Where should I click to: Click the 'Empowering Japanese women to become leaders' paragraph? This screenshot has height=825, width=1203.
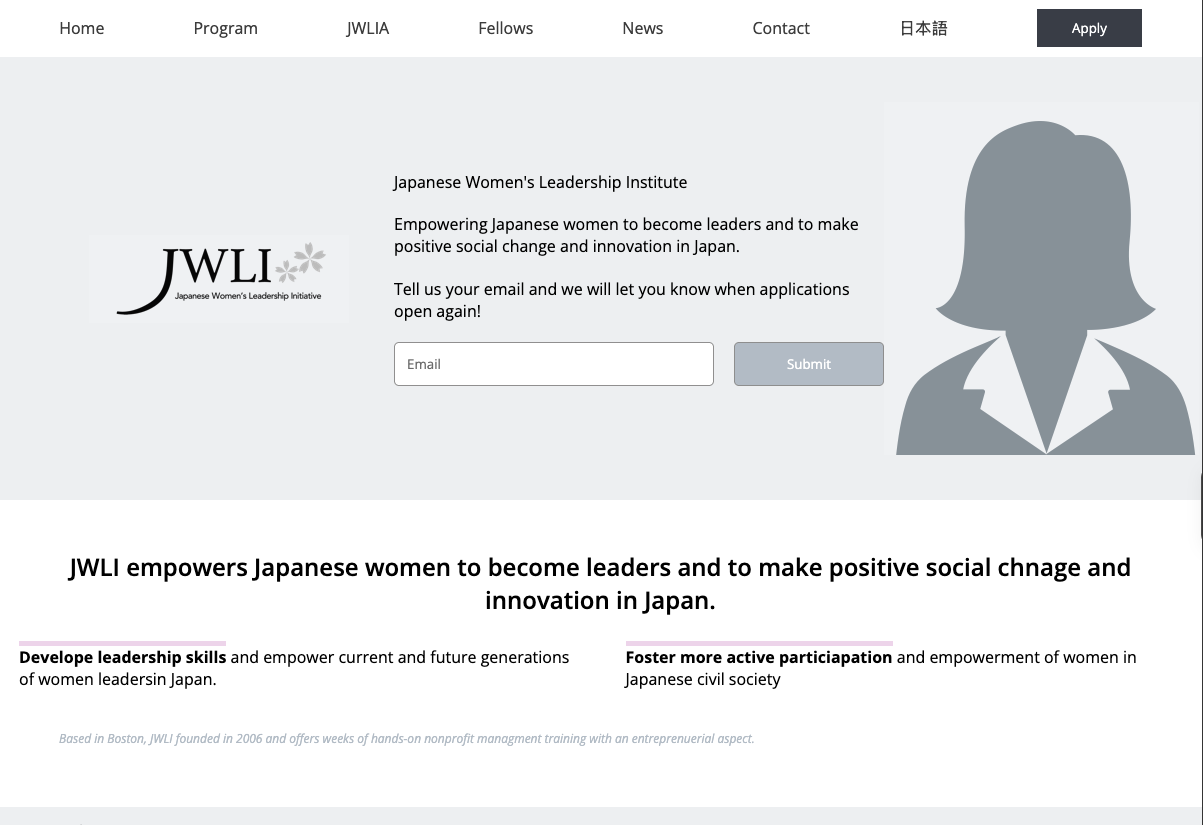pos(626,235)
